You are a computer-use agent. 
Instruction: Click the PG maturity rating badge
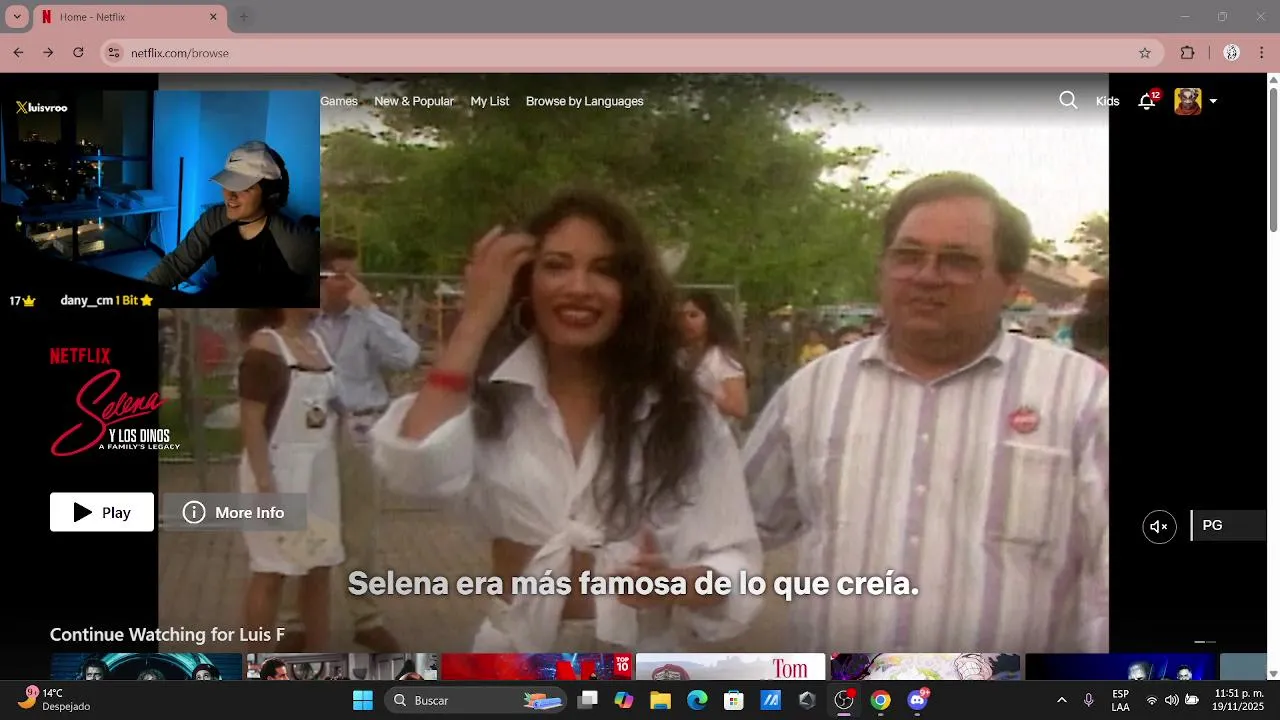[x=1229, y=526]
